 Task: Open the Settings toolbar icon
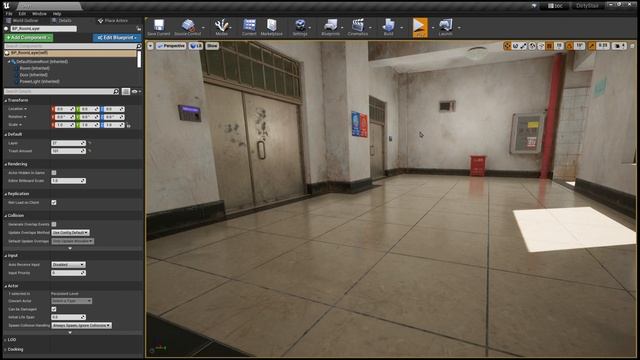[x=300, y=25]
